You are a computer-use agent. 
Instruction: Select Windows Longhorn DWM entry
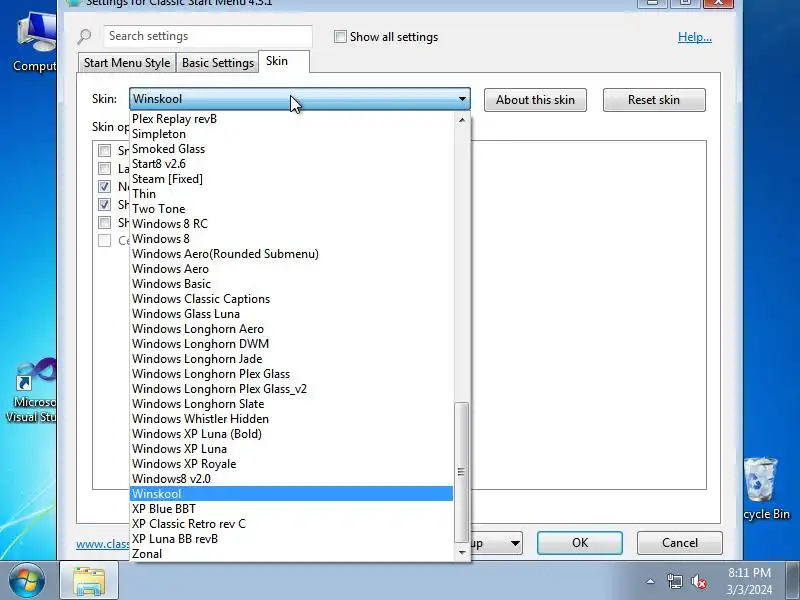pyautogui.click(x=292, y=344)
